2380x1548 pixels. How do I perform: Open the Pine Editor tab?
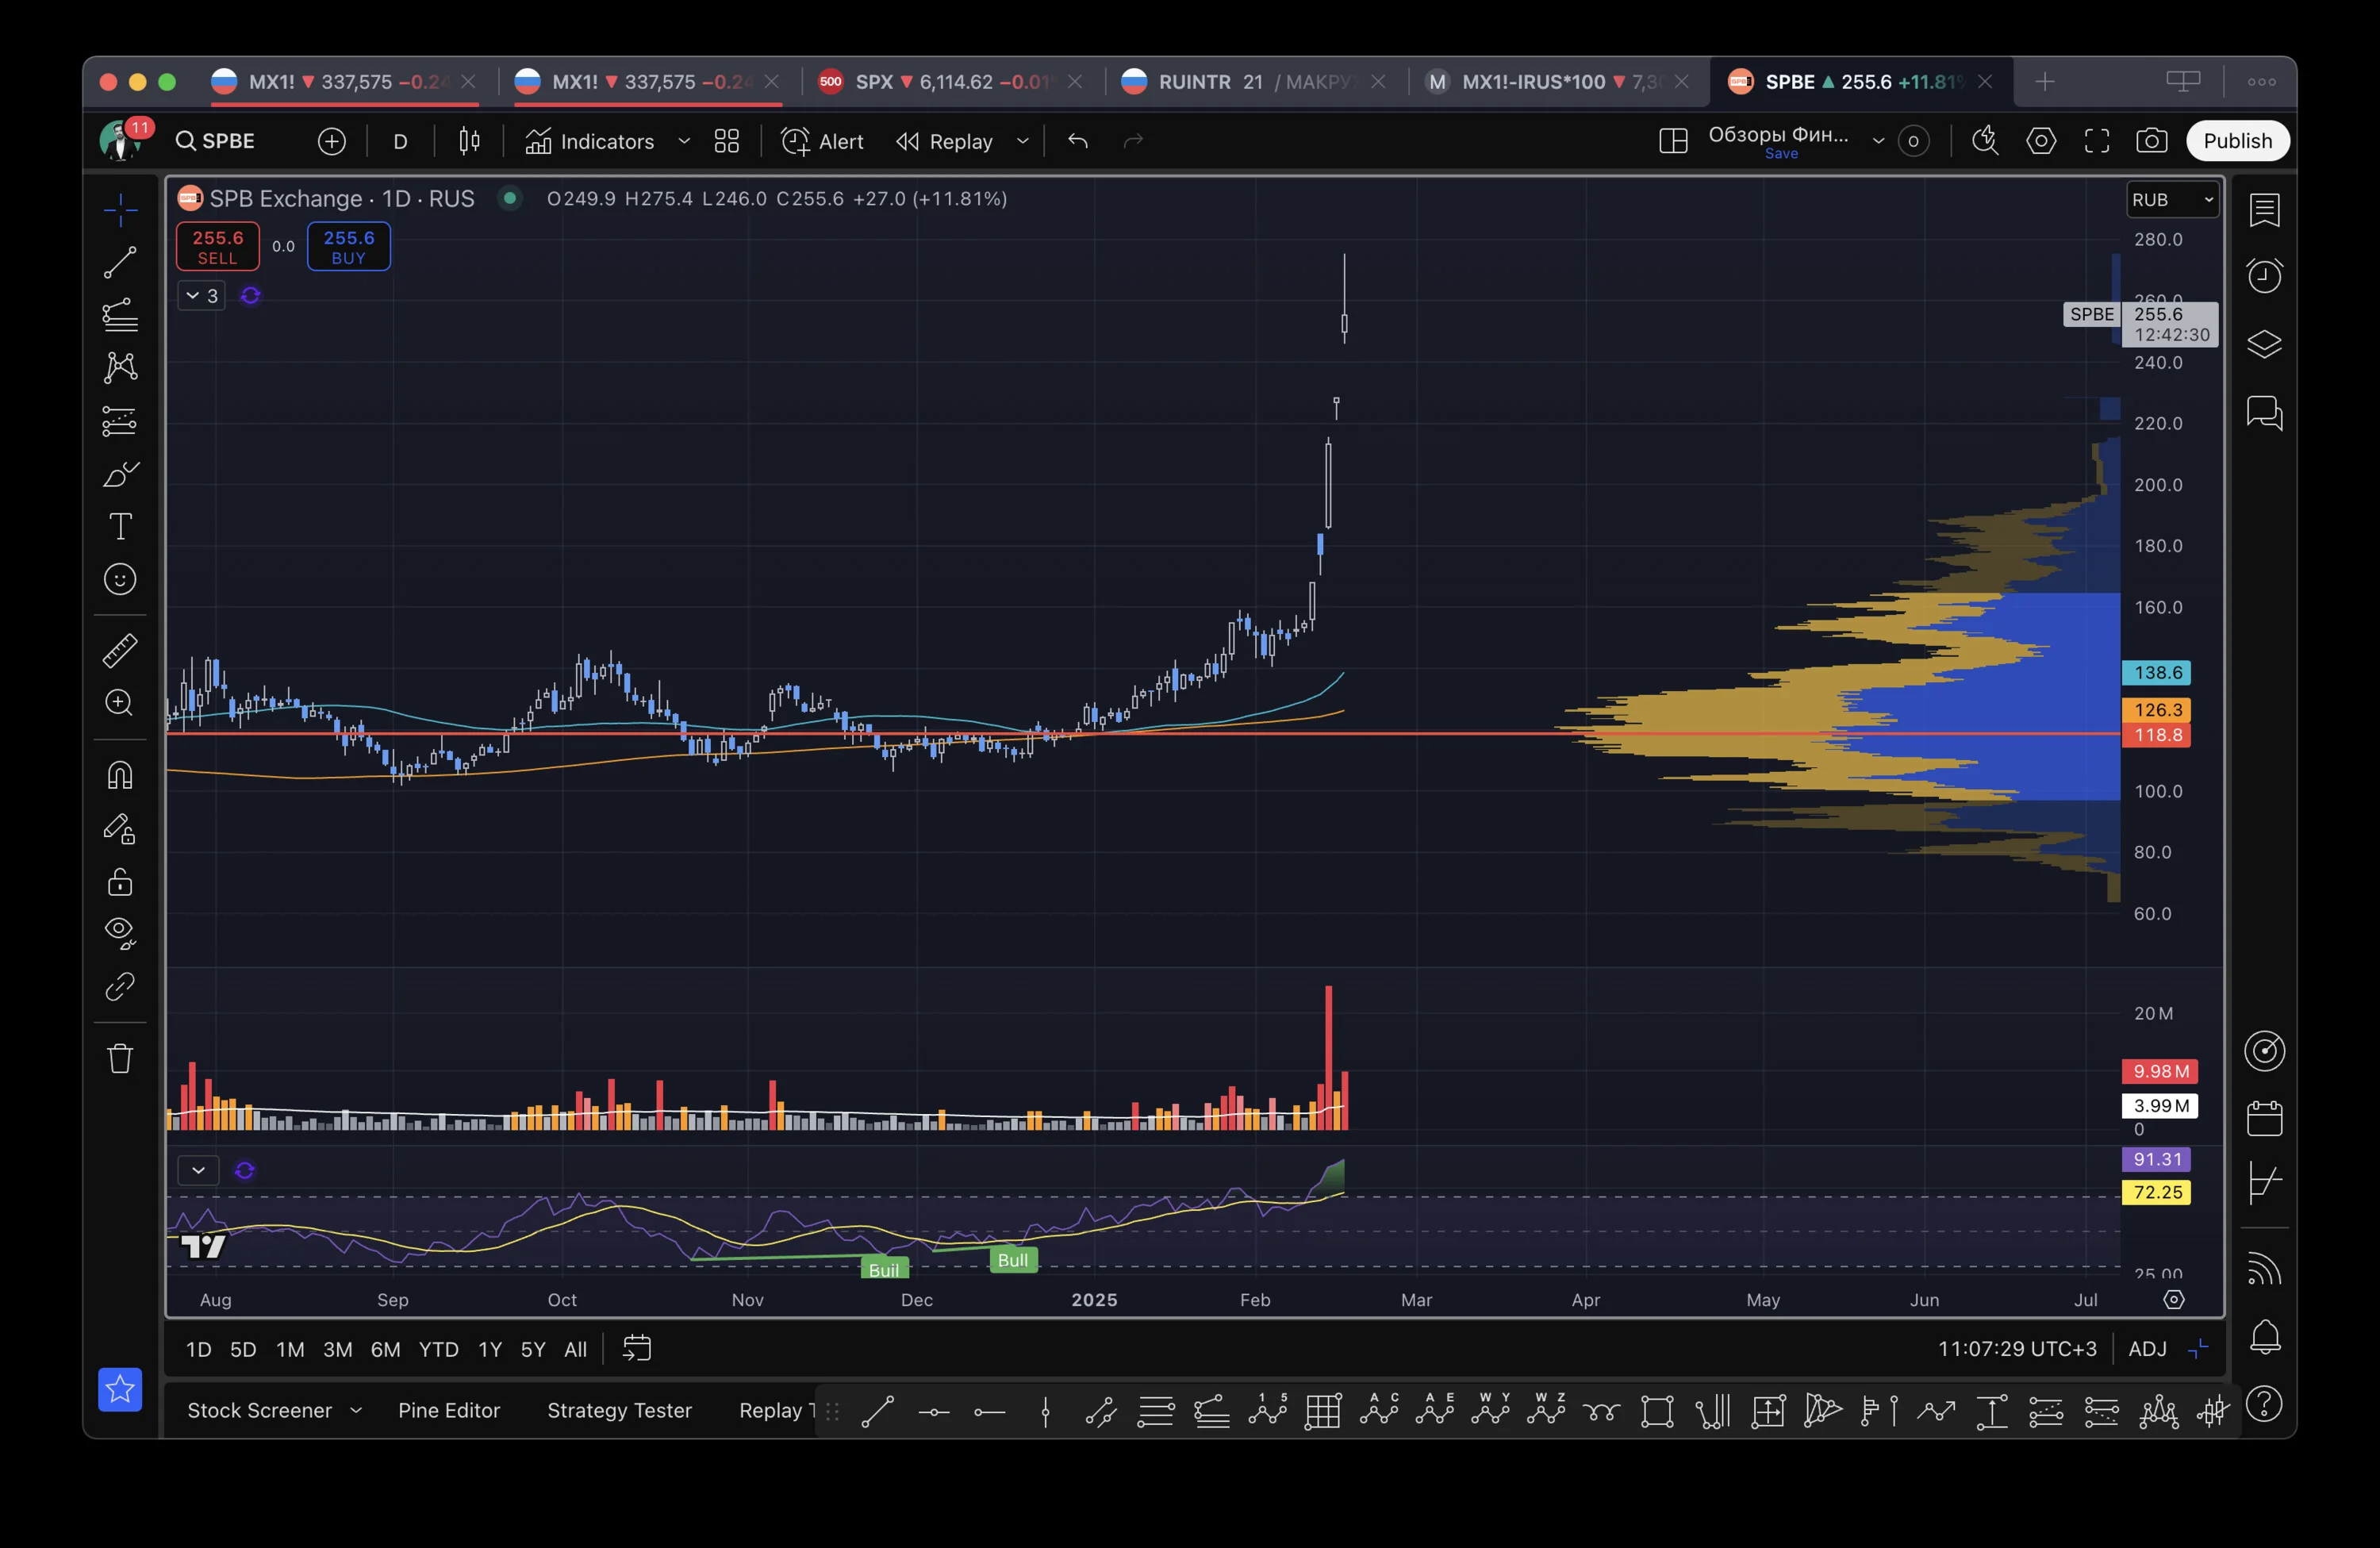pos(449,1410)
